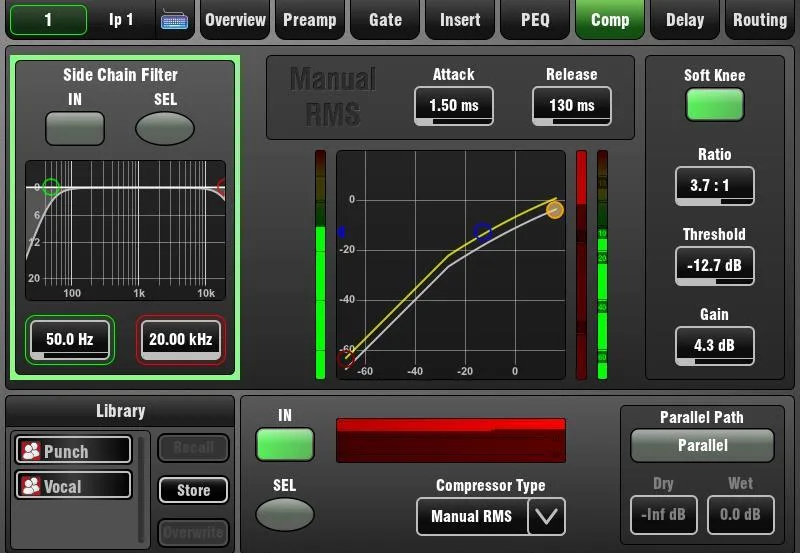This screenshot has width=800, height=553.
Task: Click the Overwrite library button
Action: point(193,533)
